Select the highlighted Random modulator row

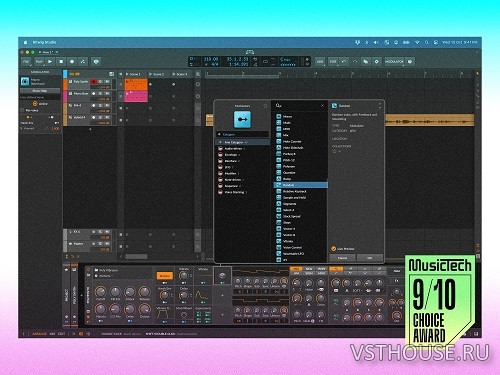300,185
